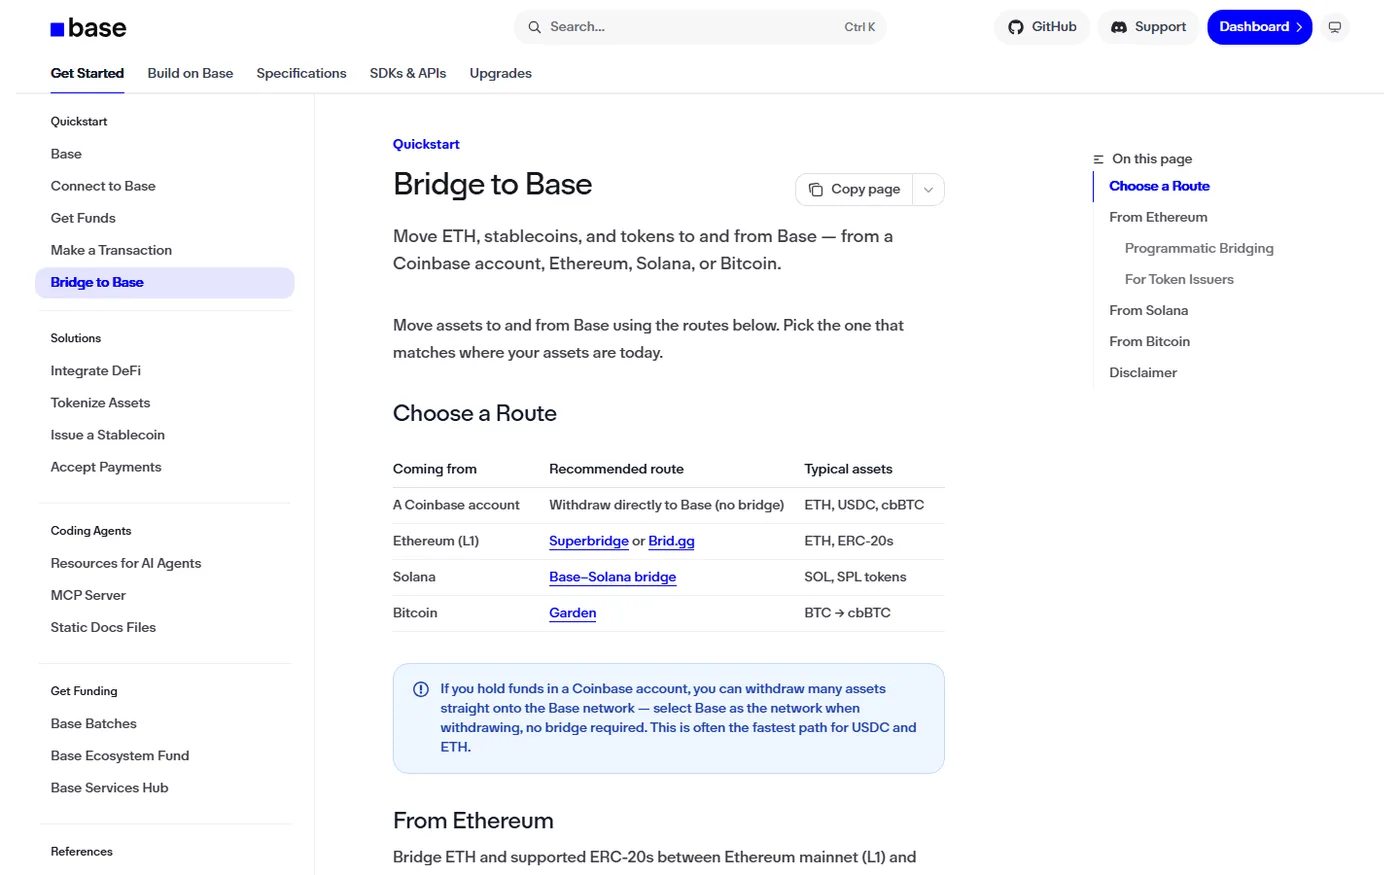Navigate to Make a Transaction

(x=111, y=250)
